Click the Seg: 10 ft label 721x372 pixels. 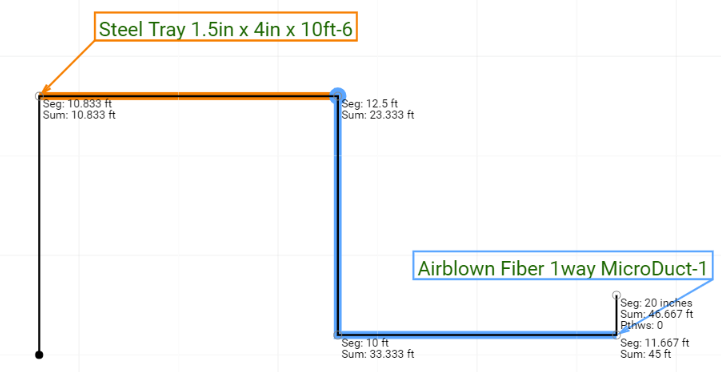point(365,343)
